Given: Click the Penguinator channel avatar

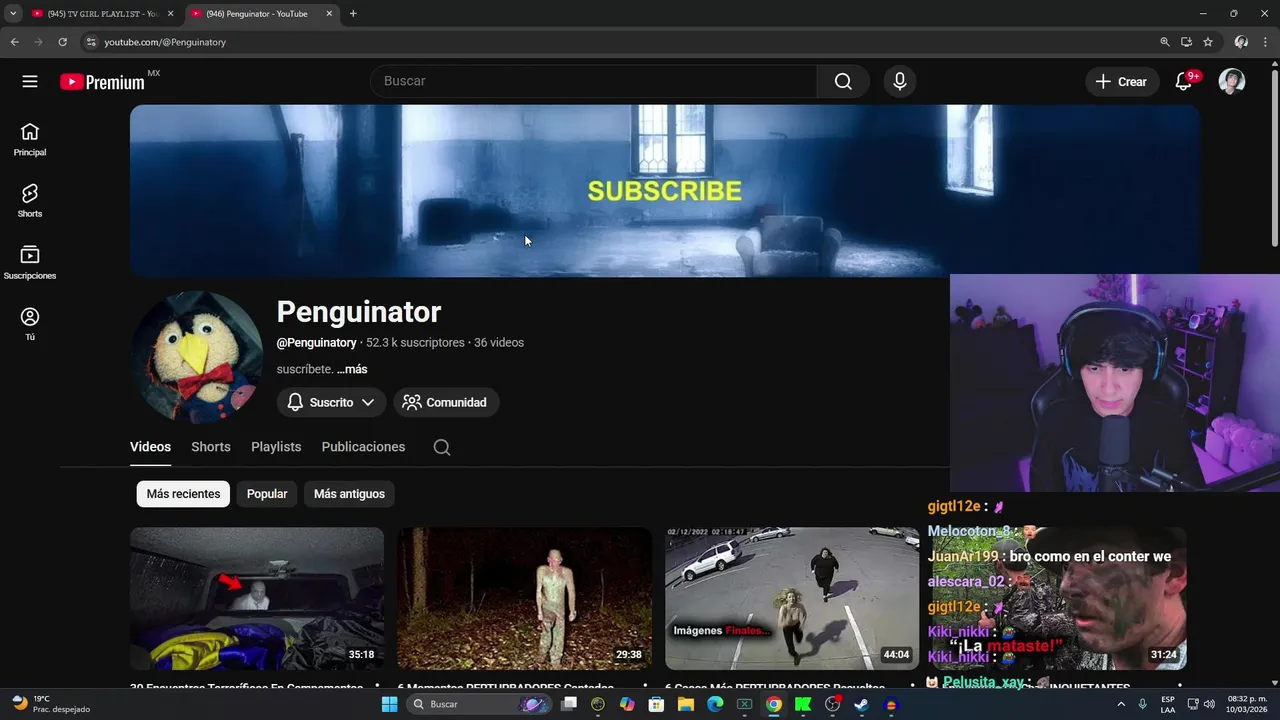Looking at the screenshot, I should point(197,357).
